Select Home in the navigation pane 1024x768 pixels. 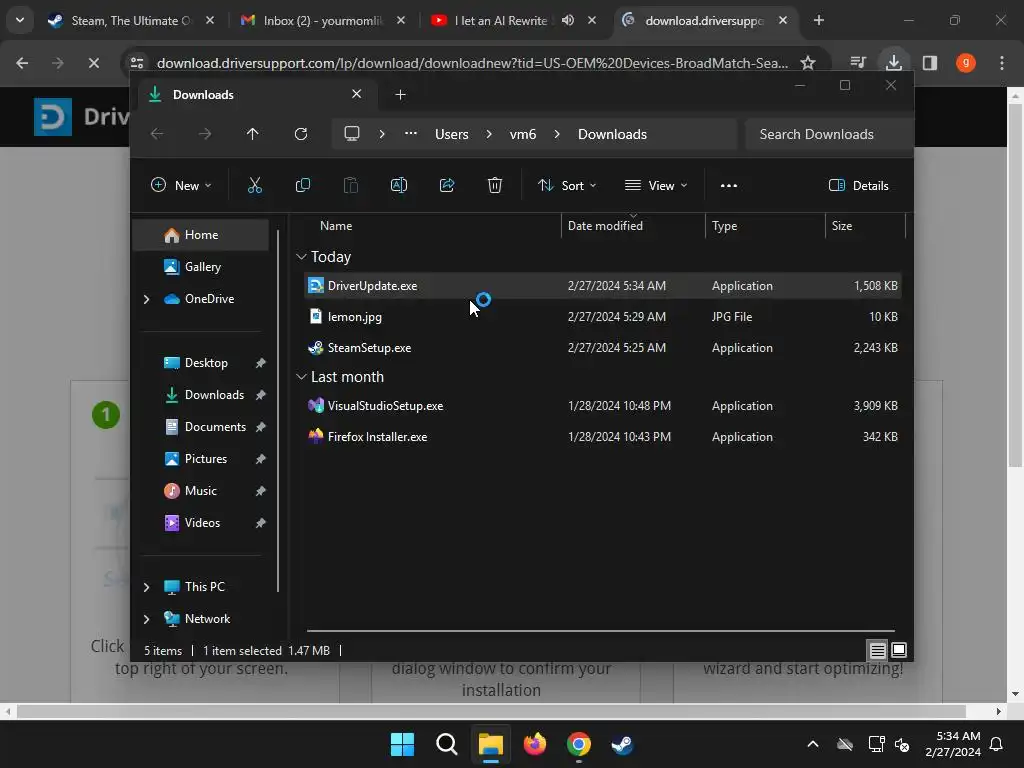200,235
